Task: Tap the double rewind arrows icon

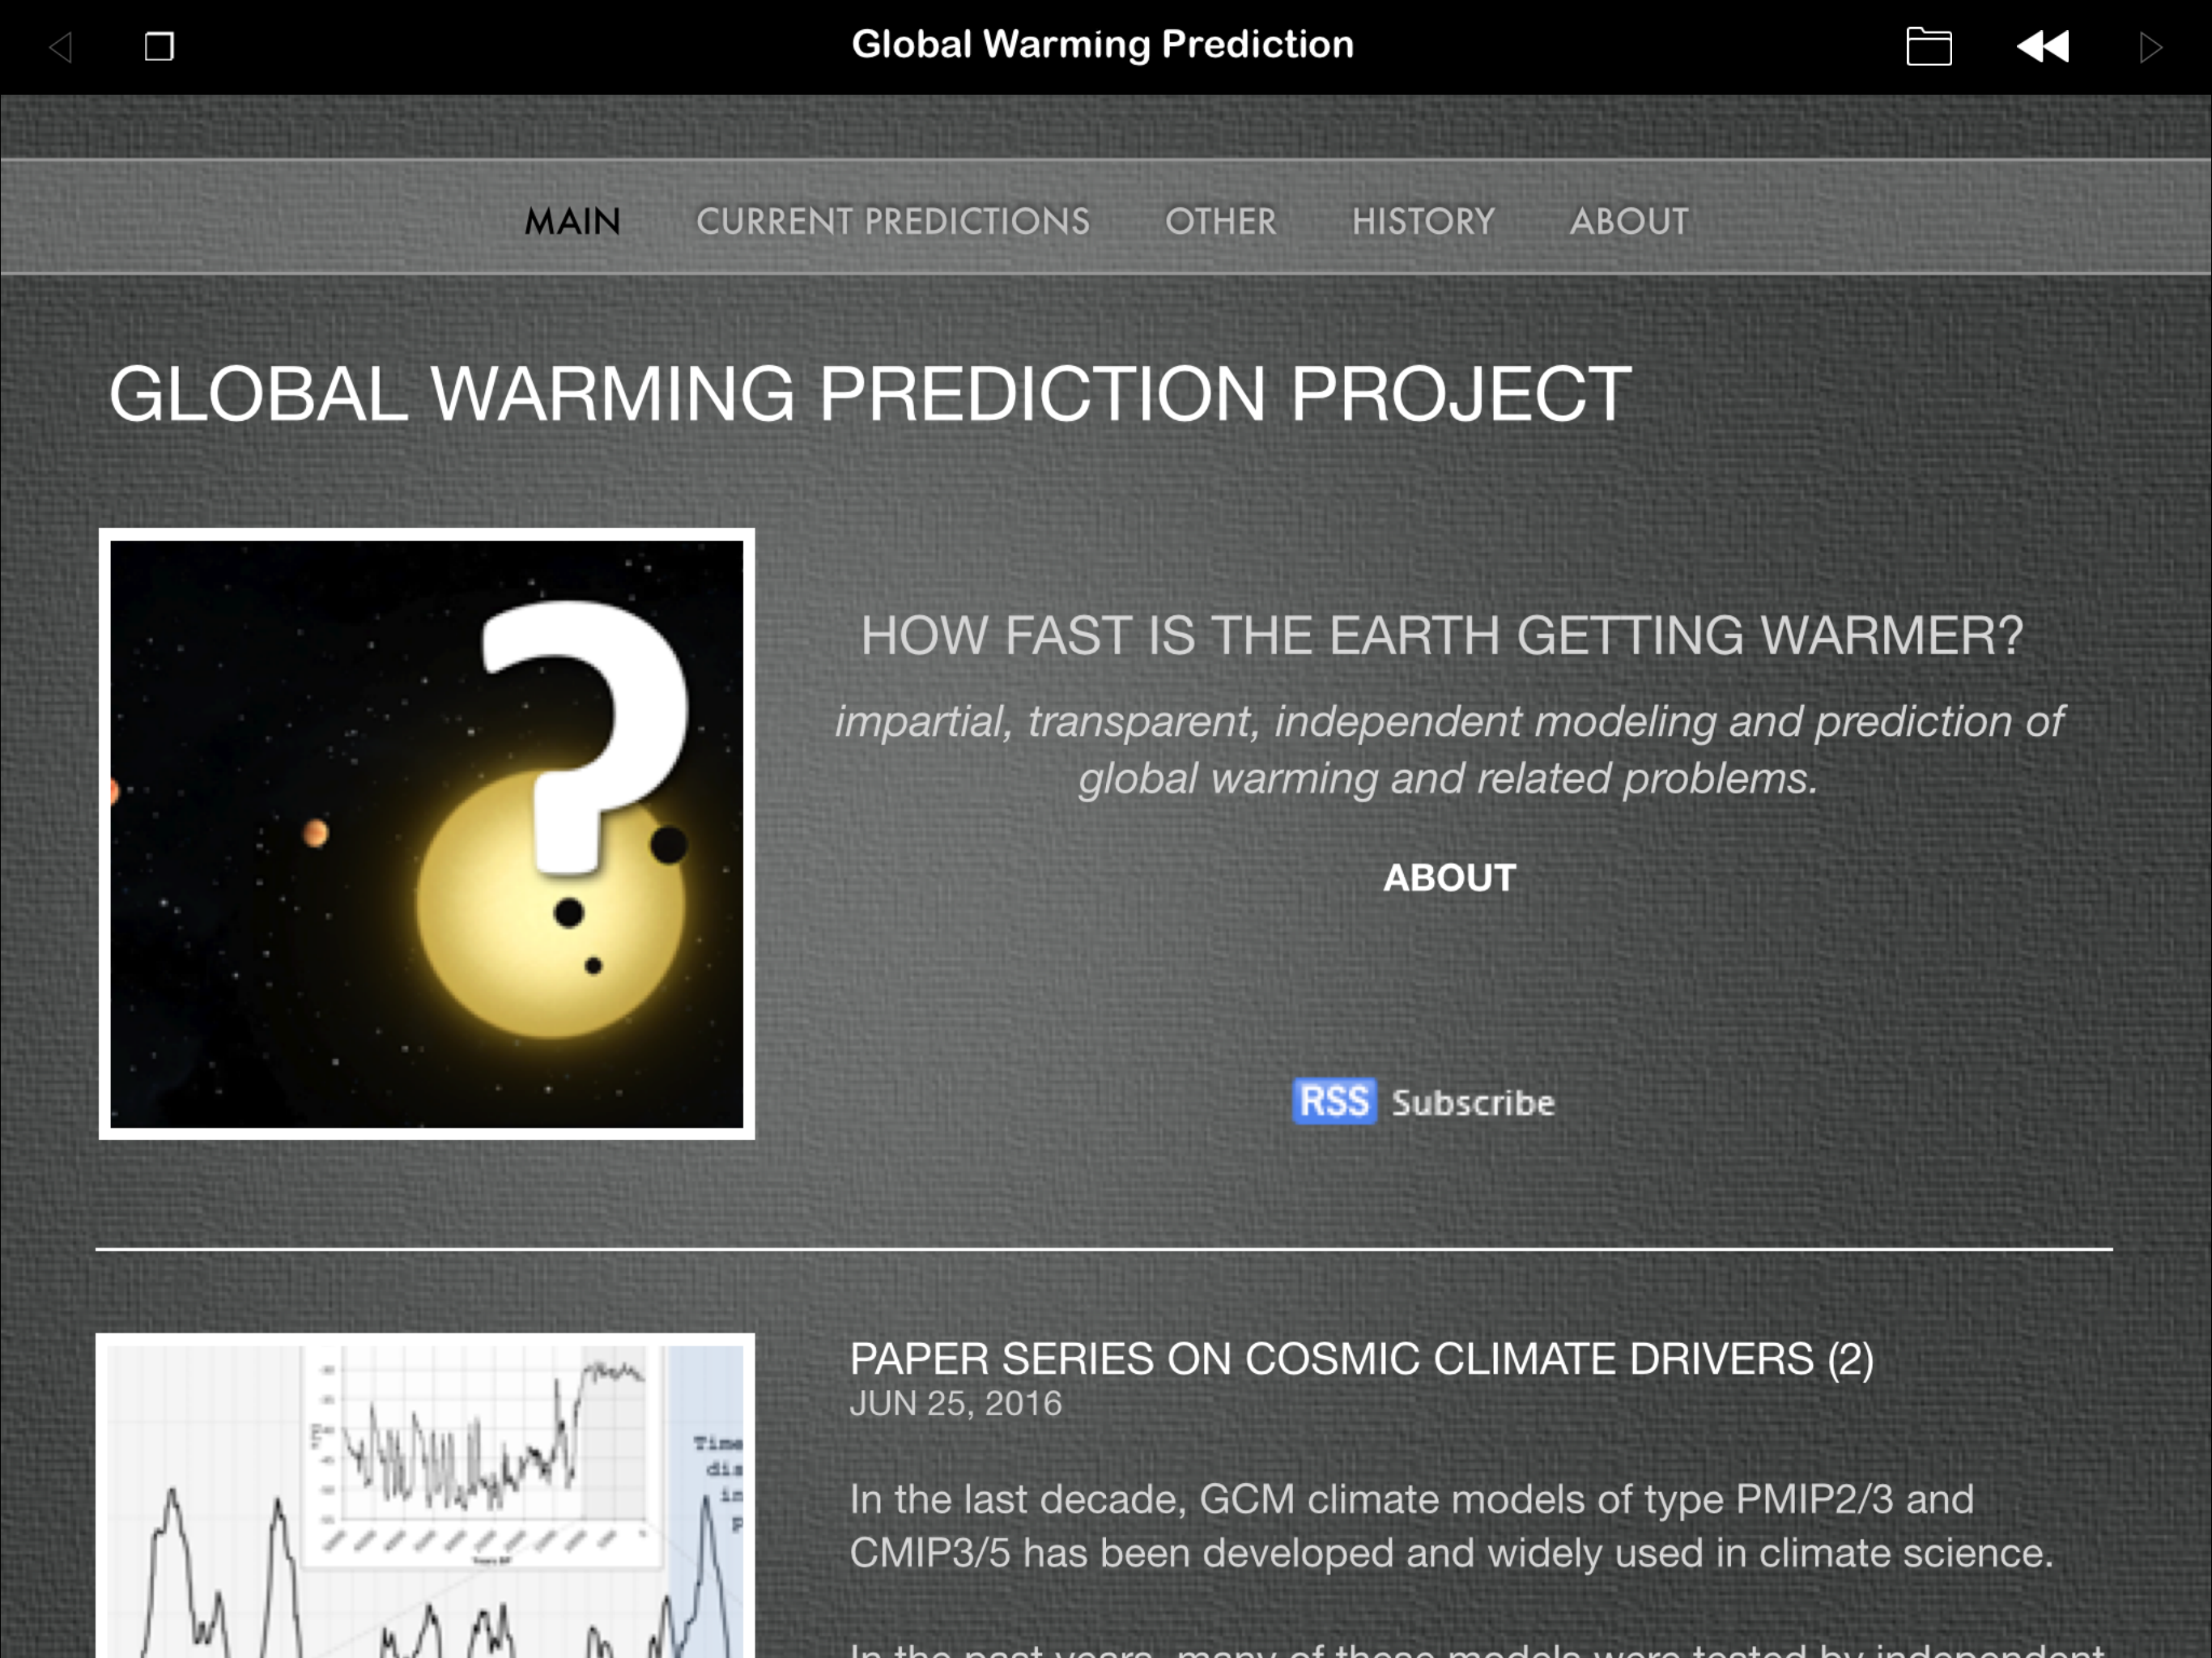Action: tap(2043, 47)
